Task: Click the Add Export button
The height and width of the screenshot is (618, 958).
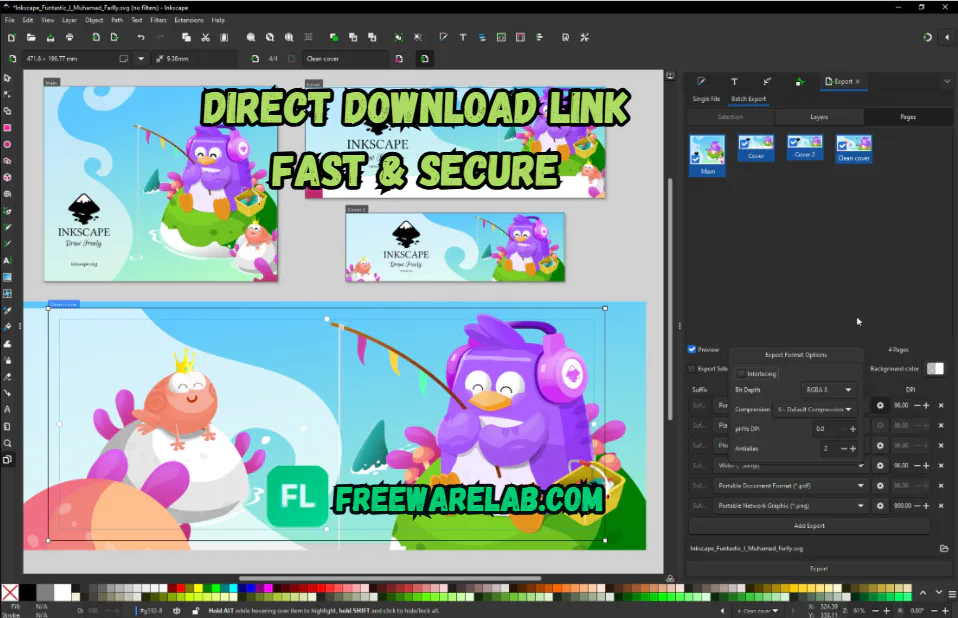Action: pyautogui.click(x=810, y=525)
